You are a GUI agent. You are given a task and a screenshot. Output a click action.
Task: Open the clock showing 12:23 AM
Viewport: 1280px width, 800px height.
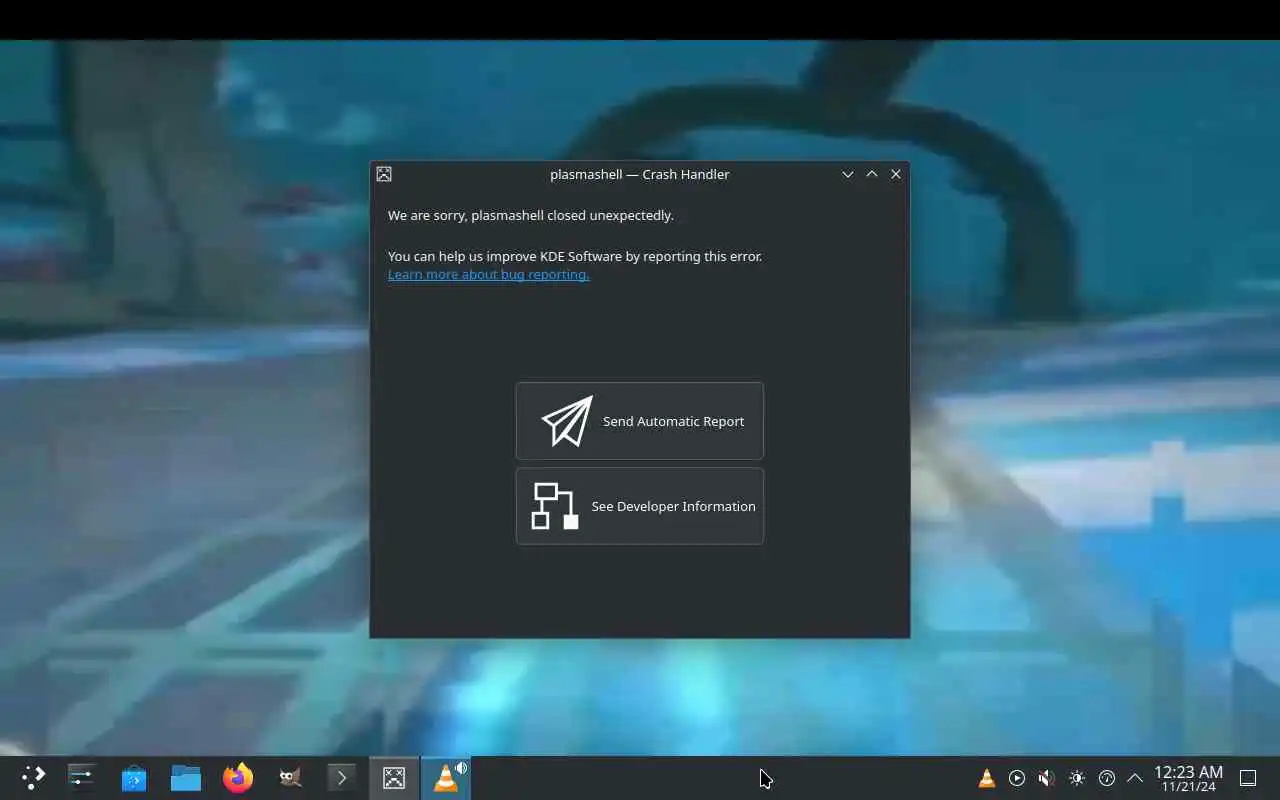pyautogui.click(x=1188, y=778)
